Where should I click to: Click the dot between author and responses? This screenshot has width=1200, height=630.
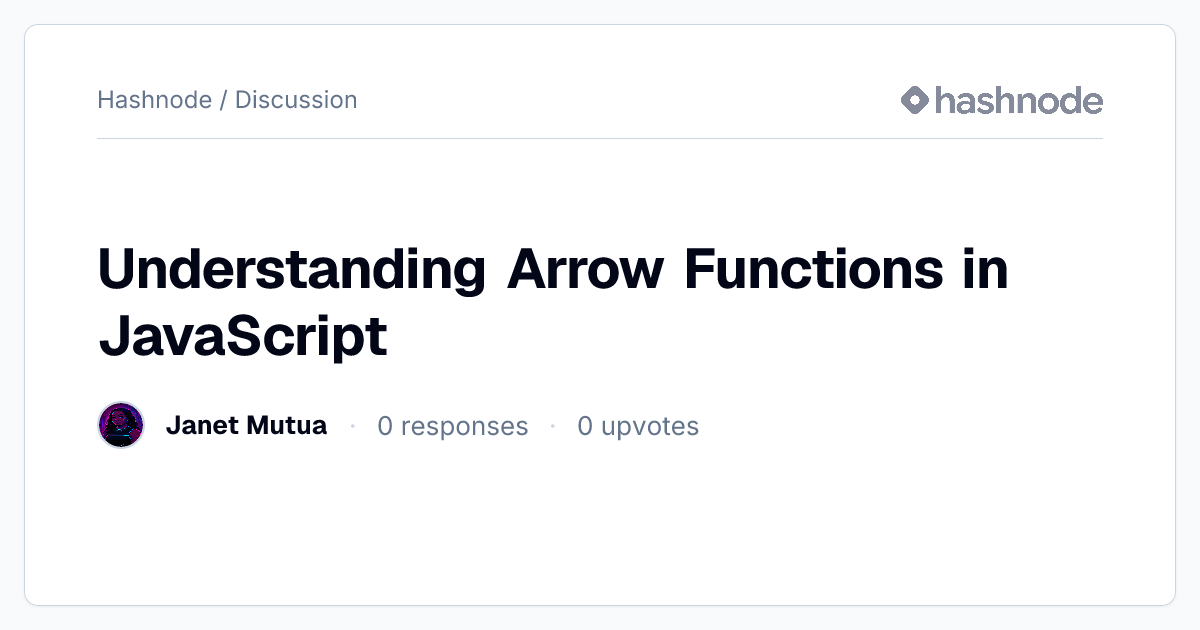(352, 427)
